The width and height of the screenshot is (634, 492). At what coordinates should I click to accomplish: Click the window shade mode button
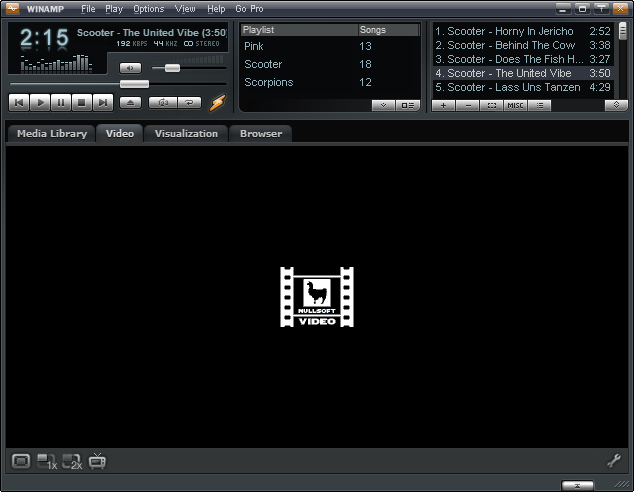click(x=601, y=8)
